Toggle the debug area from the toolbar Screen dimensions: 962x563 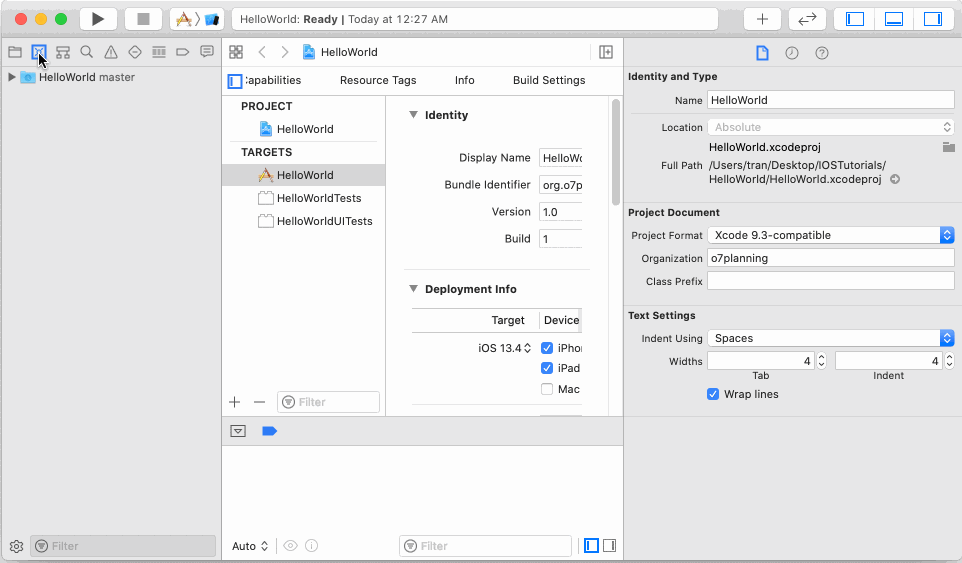pos(894,19)
